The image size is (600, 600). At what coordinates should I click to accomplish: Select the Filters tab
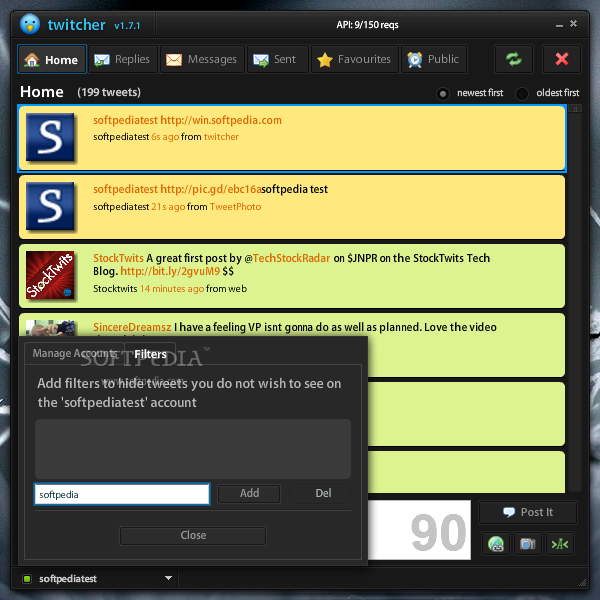click(150, 354)
